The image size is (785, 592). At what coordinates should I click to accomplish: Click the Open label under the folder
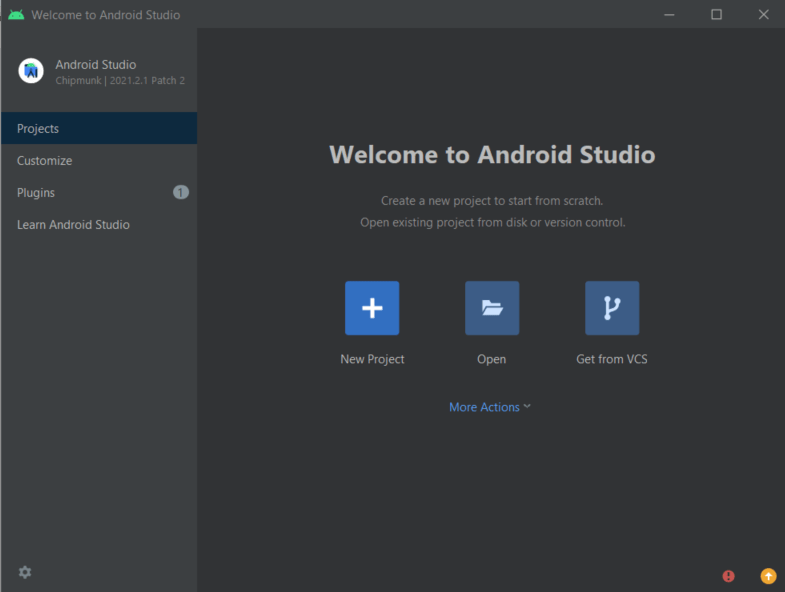tap(492, 359)
